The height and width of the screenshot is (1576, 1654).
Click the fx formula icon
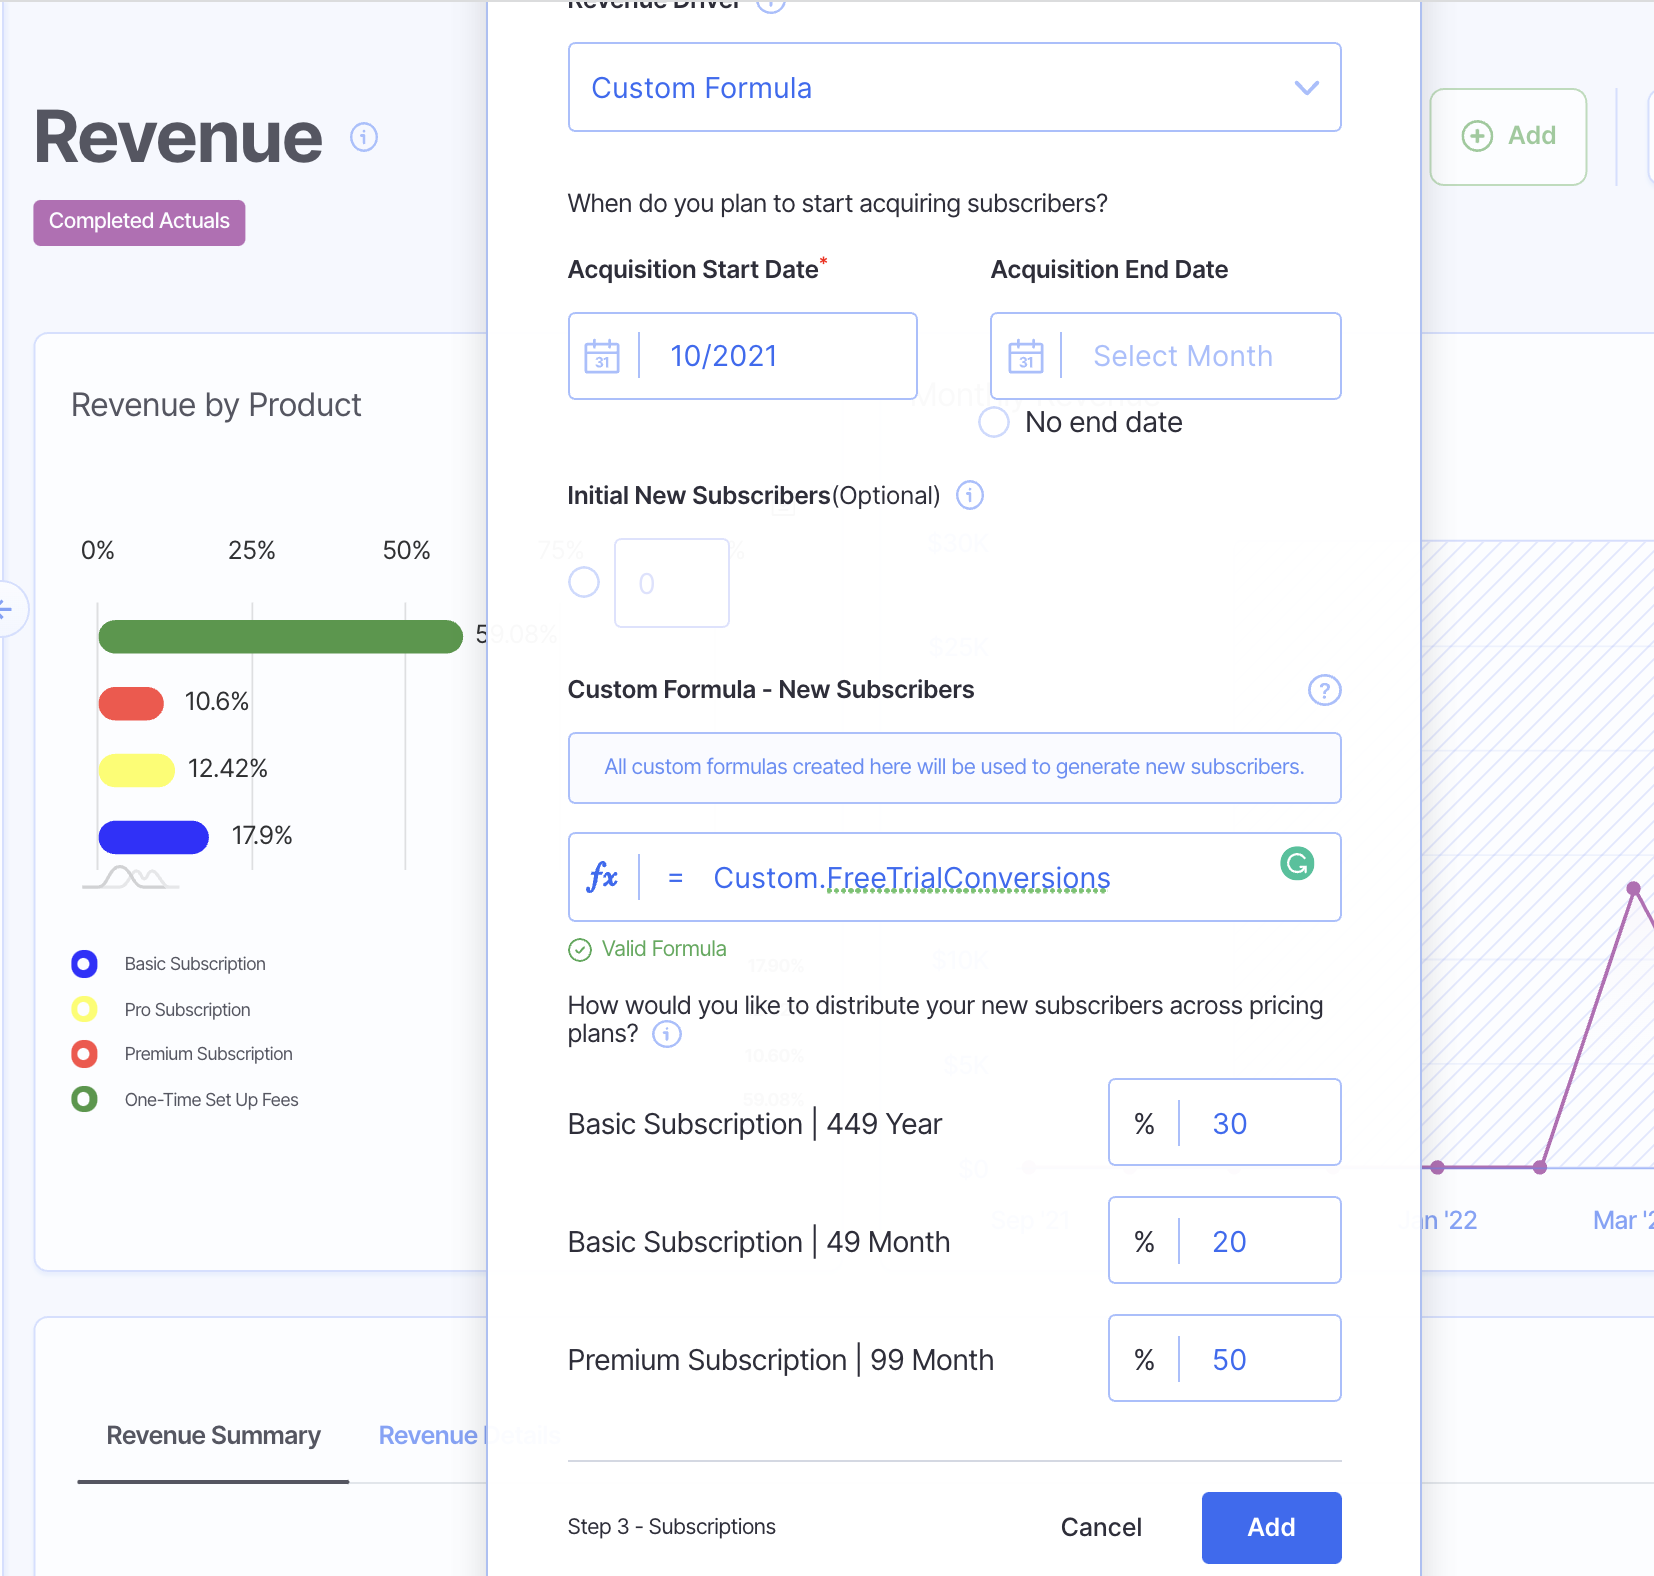click(603, 877)
